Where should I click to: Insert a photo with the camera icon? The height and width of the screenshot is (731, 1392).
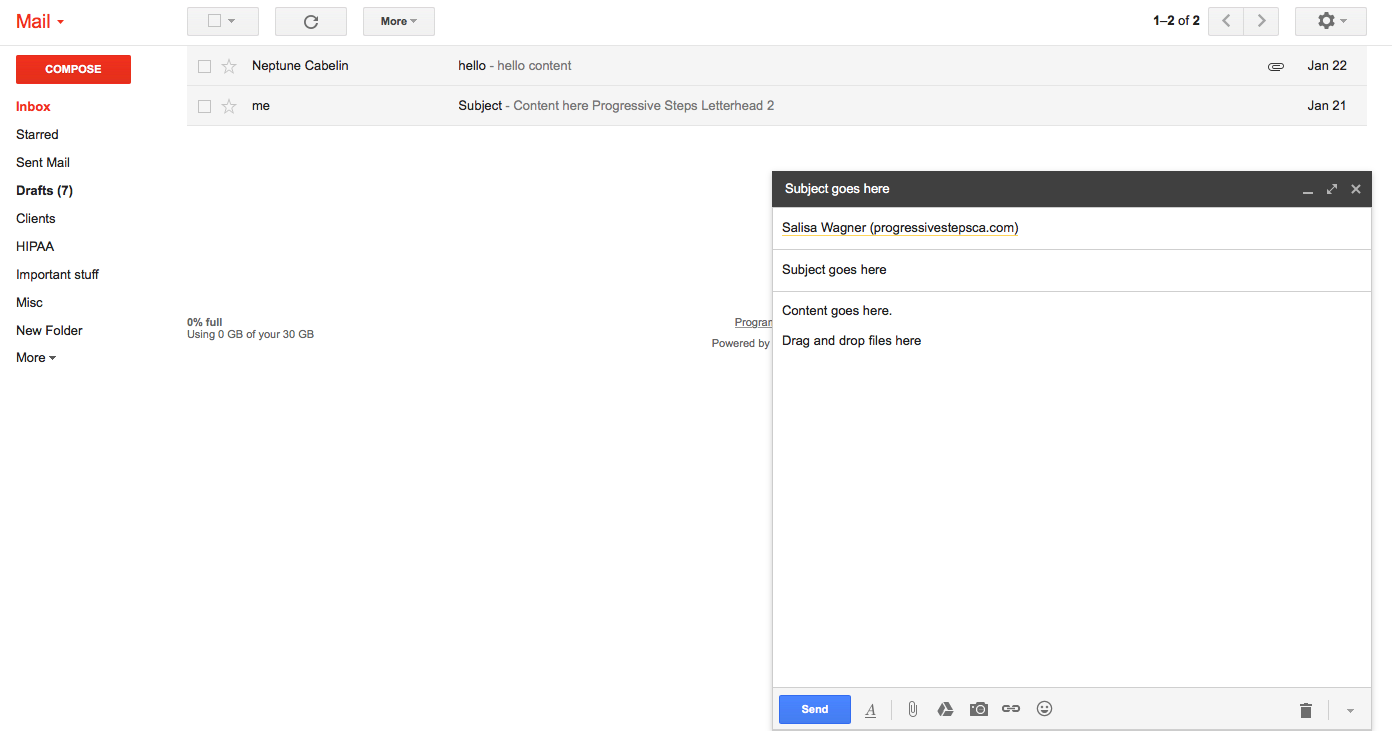(978, 709)
